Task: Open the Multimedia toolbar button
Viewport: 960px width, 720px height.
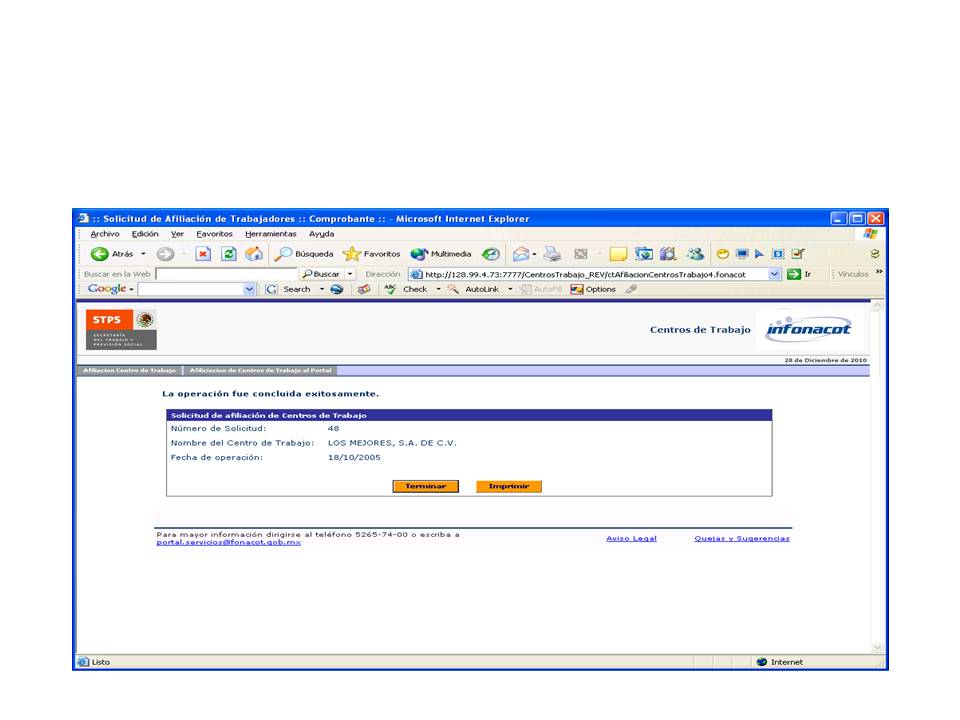Action: tap(441, 254)
